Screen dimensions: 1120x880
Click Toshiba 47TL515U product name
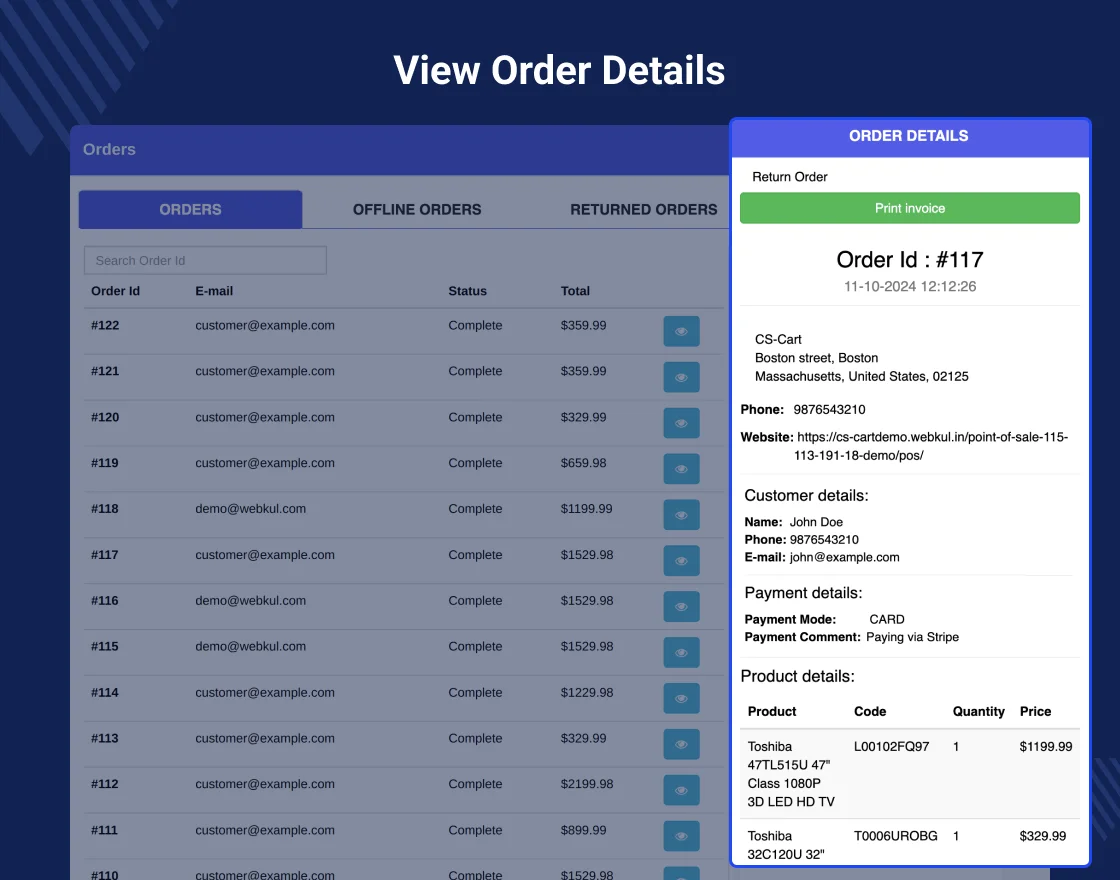(x=791, y=774)
